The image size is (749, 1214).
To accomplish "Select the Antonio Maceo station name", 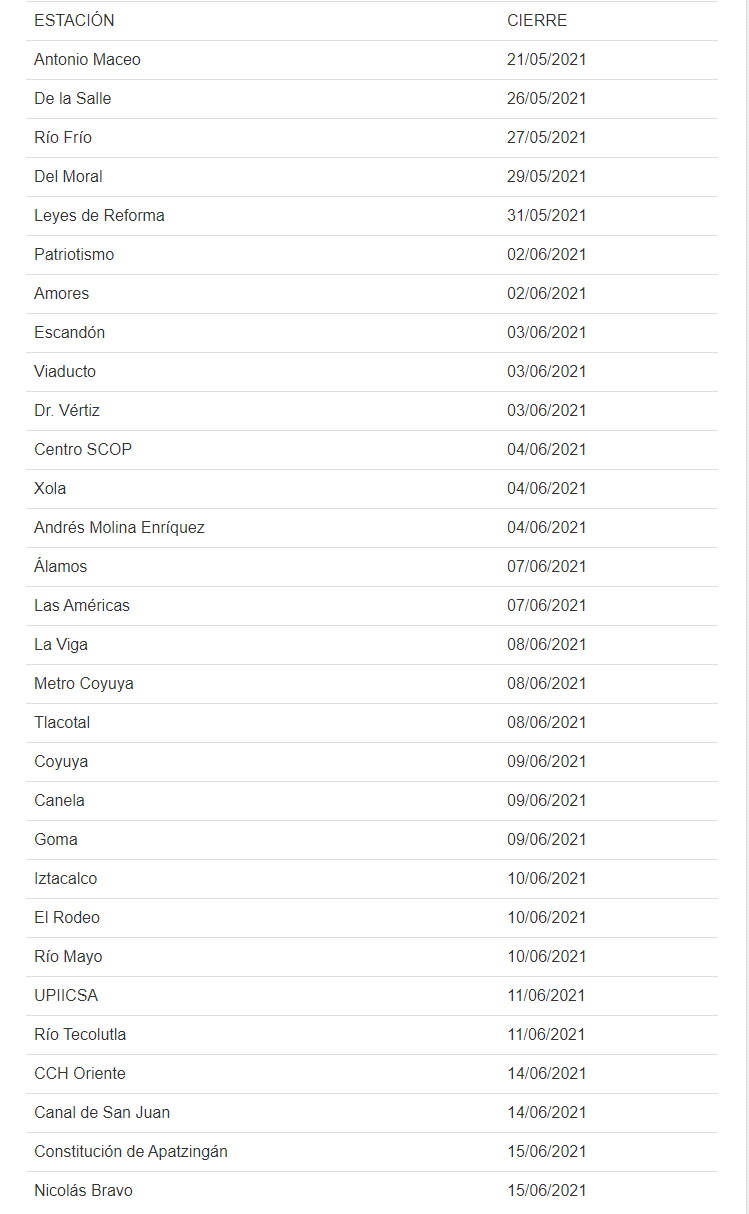I will (x=87, y=59).
